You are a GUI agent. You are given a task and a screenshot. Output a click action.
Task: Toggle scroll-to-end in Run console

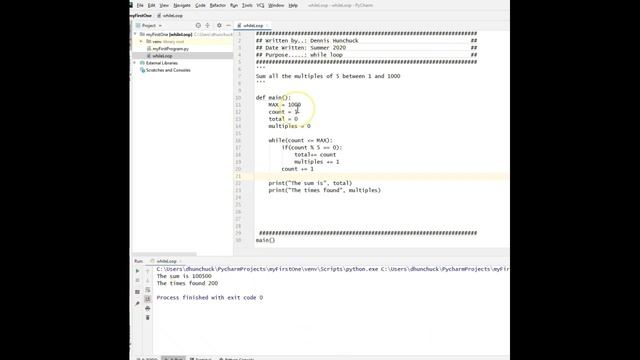(x=148, y=299)
